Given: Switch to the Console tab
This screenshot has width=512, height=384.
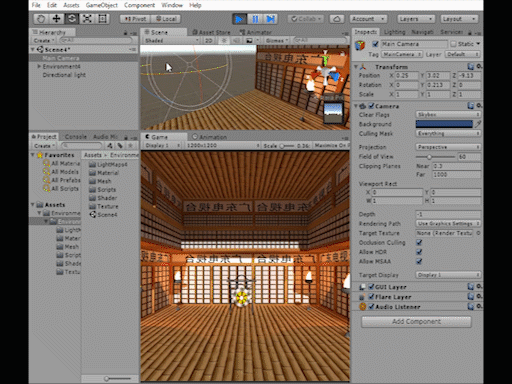Looking at the screenshot, I should click(x=75, y=137).
